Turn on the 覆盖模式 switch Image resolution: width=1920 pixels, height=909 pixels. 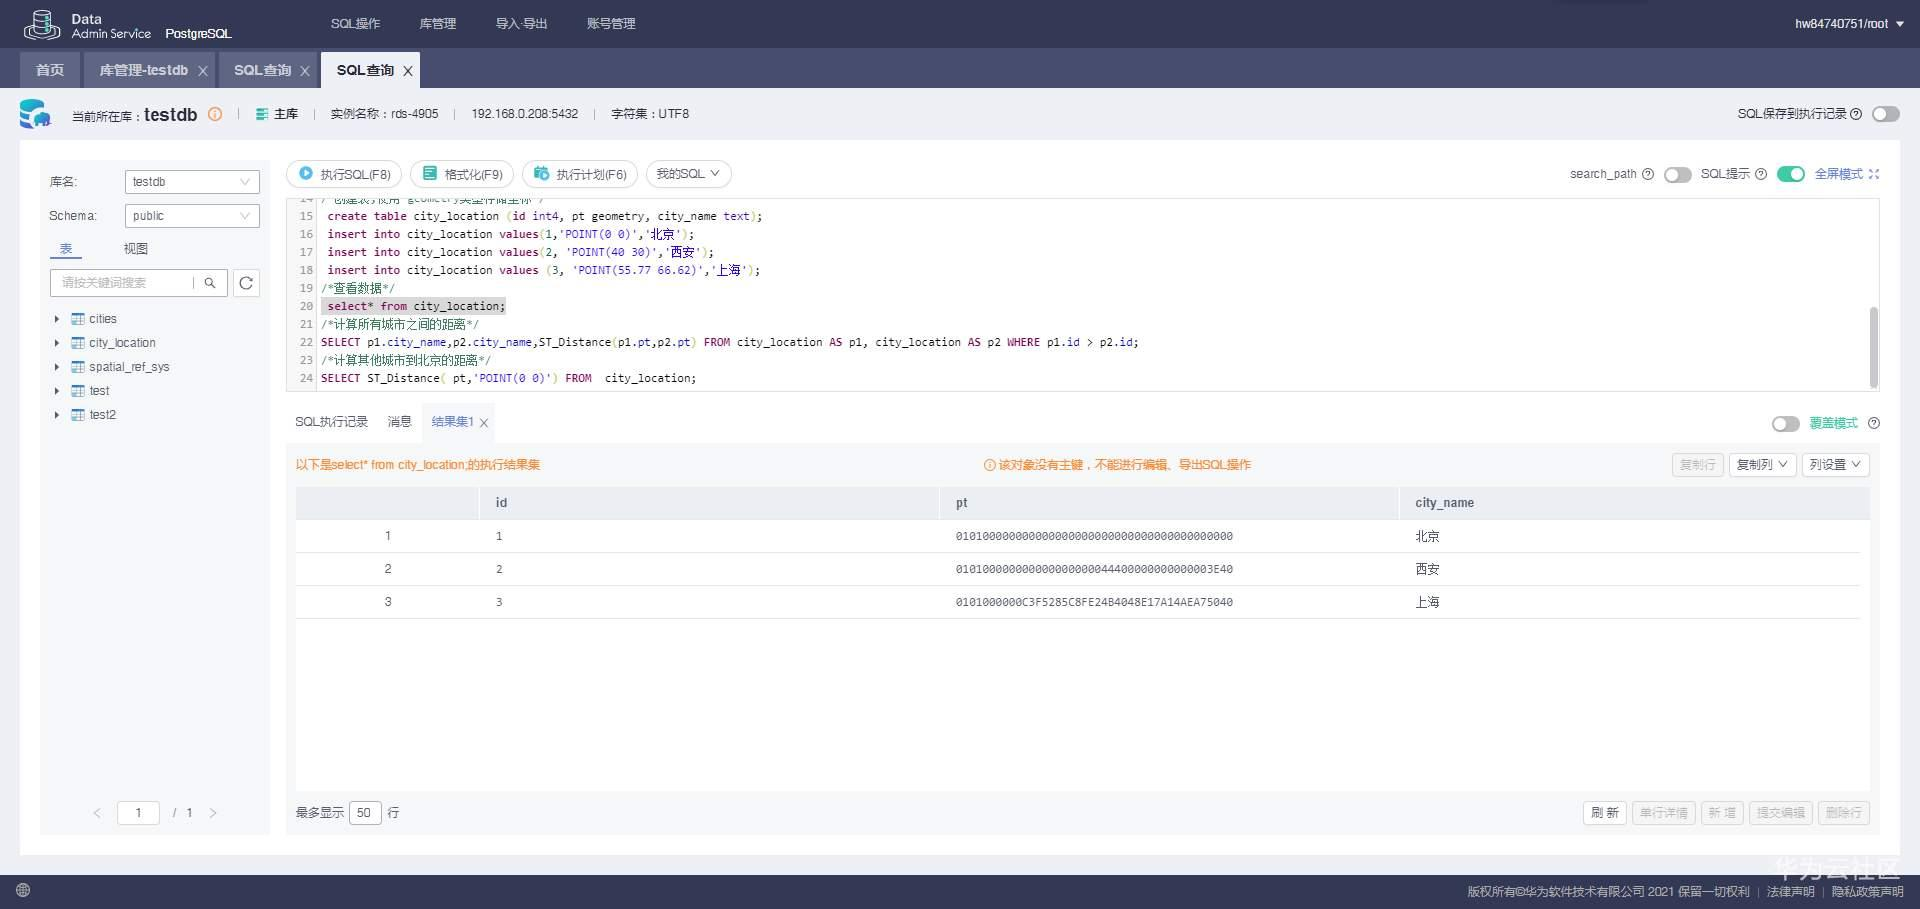click(x=1785, y=424)
